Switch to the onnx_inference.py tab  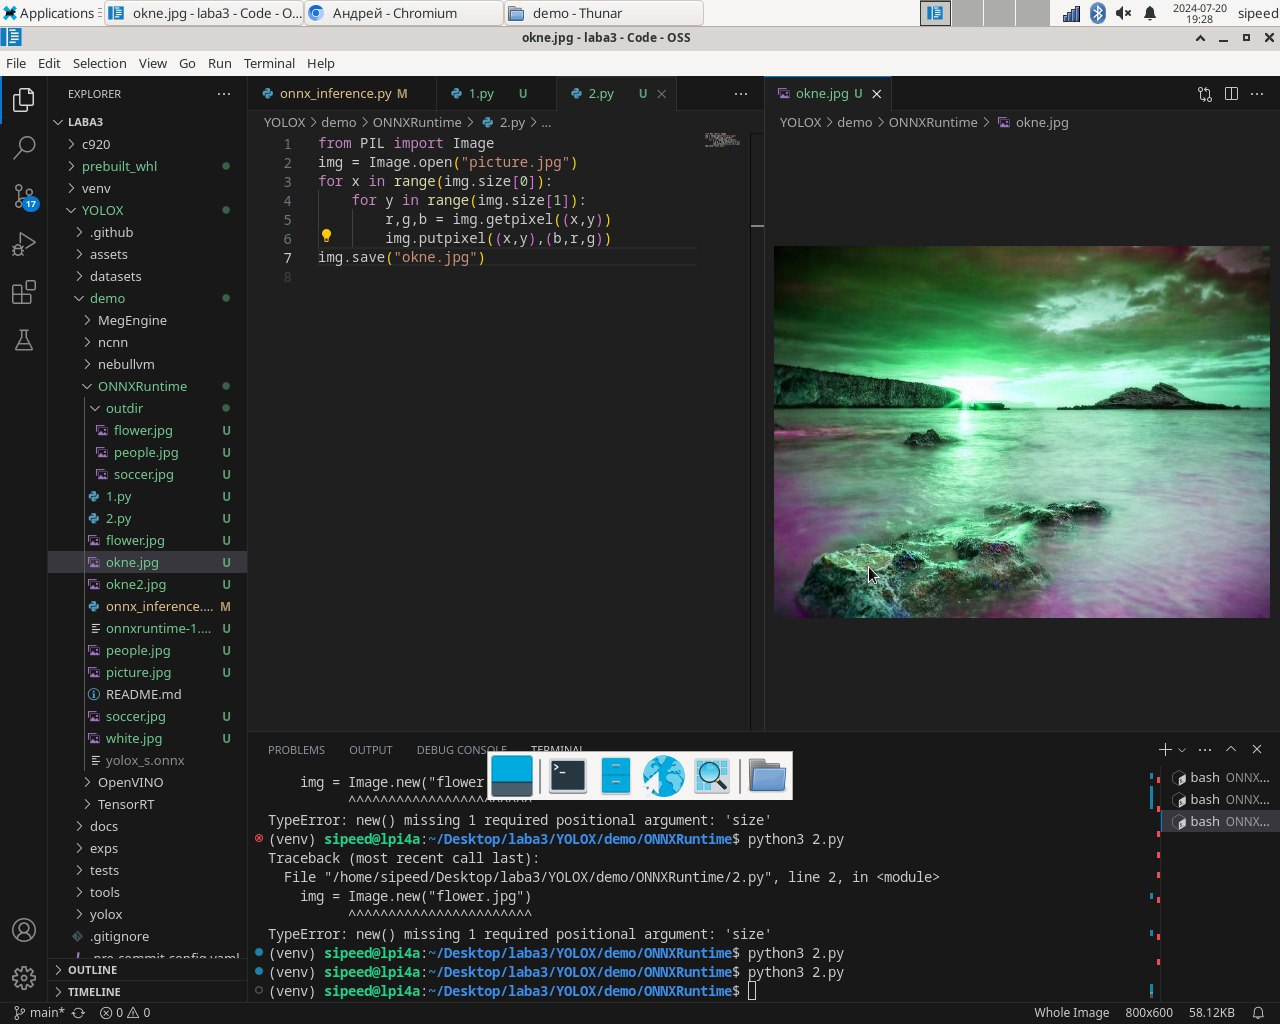tap(335, 93)
